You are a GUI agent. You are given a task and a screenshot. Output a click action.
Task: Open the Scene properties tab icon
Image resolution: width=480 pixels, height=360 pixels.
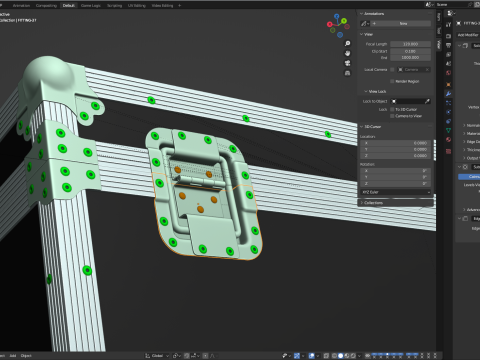(x=449, y=63)
